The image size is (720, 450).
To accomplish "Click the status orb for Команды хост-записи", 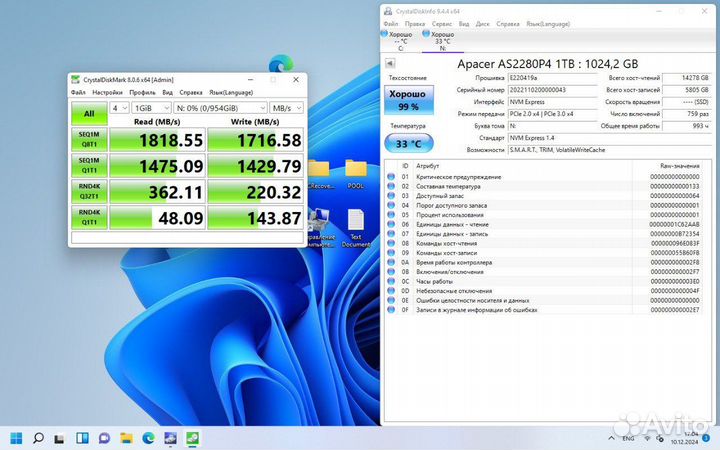I will 391,253.
